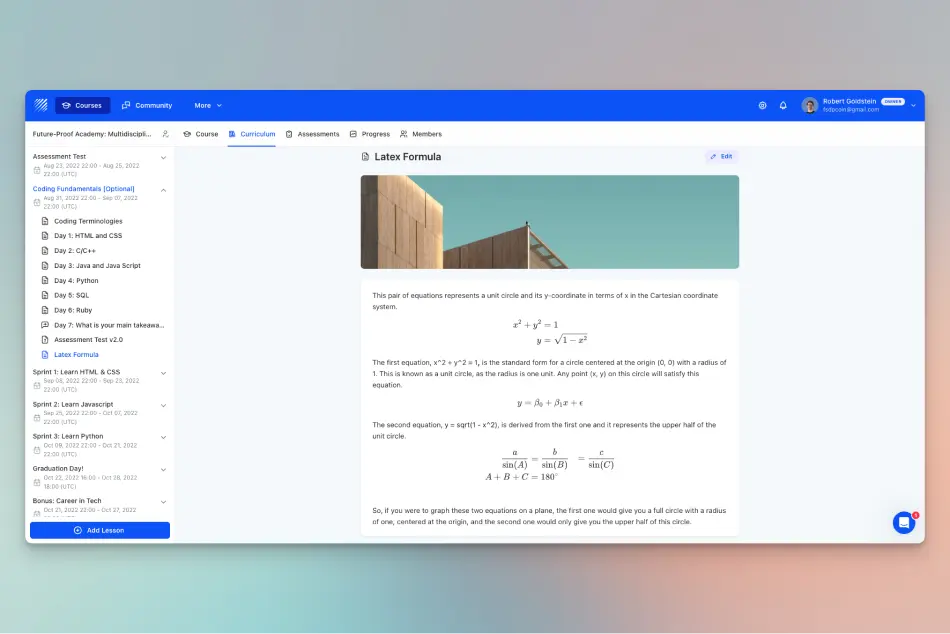
Task: Expand the user account dropdown chevron
Action: pos(913,105)
